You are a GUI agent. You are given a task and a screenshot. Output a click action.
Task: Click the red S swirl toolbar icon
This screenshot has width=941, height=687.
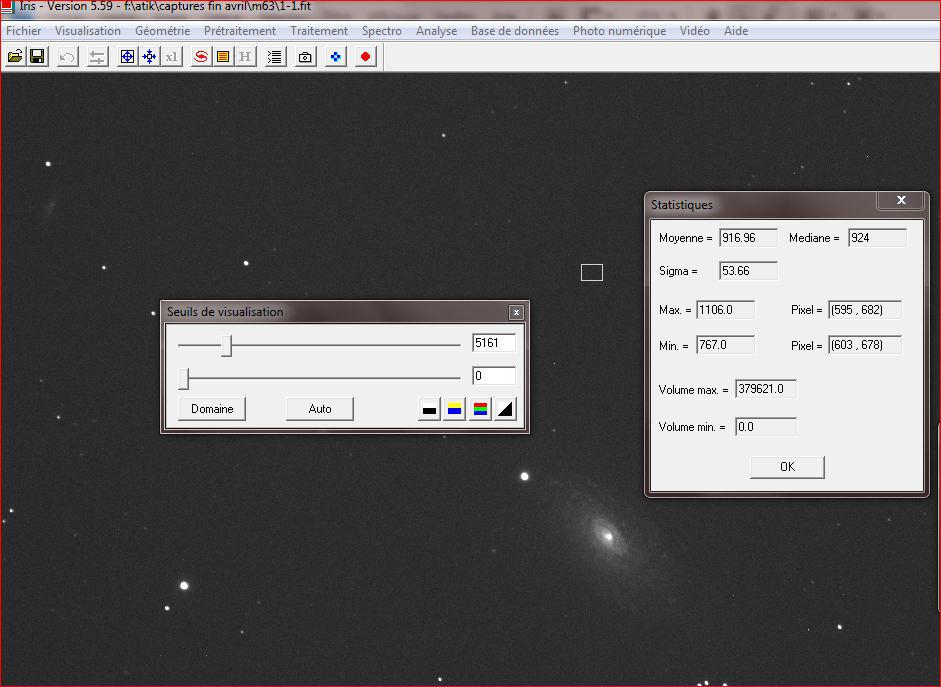point(201,57)
